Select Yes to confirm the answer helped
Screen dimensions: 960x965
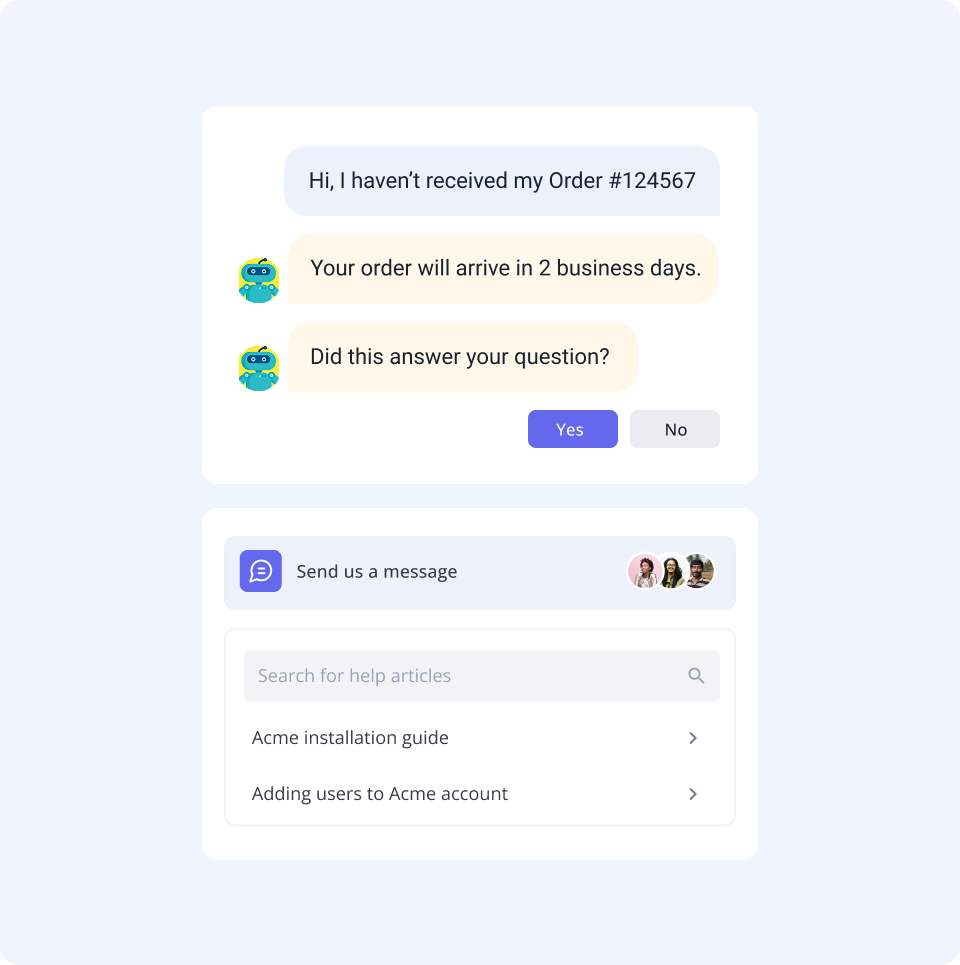coord(572,429)
